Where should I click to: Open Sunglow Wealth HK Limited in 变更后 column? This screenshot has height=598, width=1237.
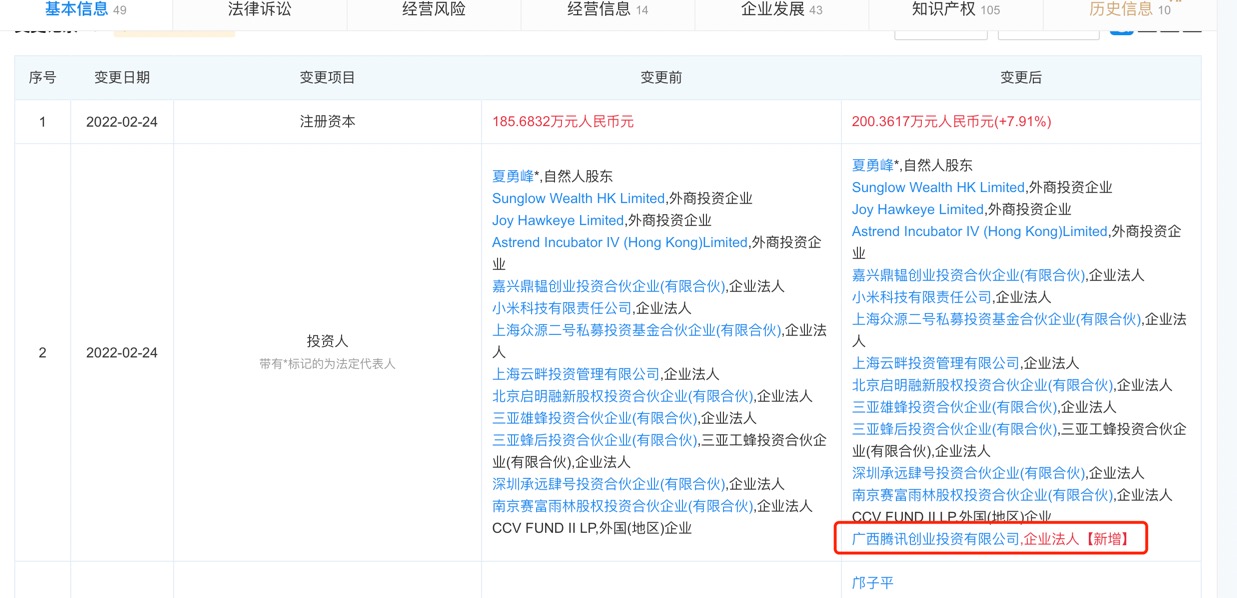pos(938,187)
